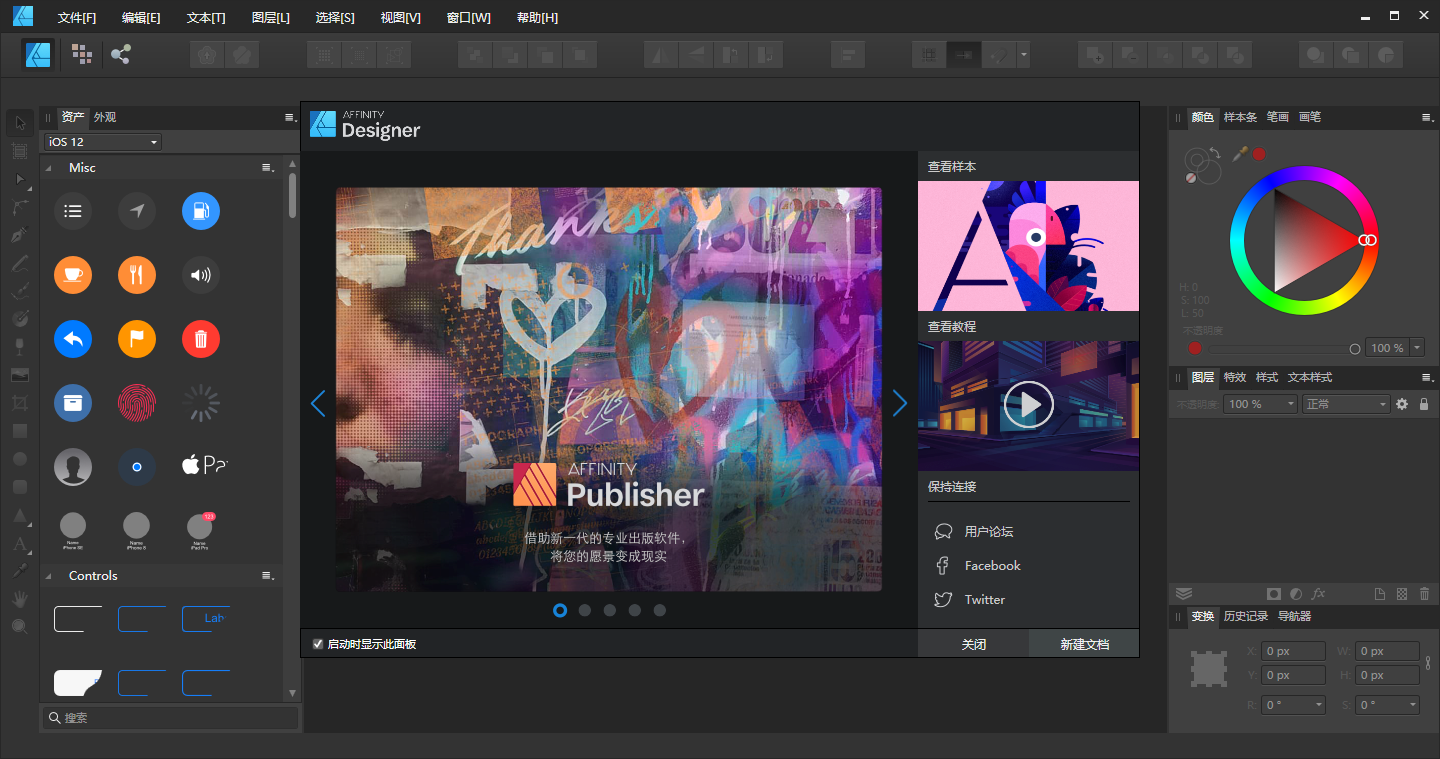Click the blue reply arrow asset
1440x759 pixels.
73,339
